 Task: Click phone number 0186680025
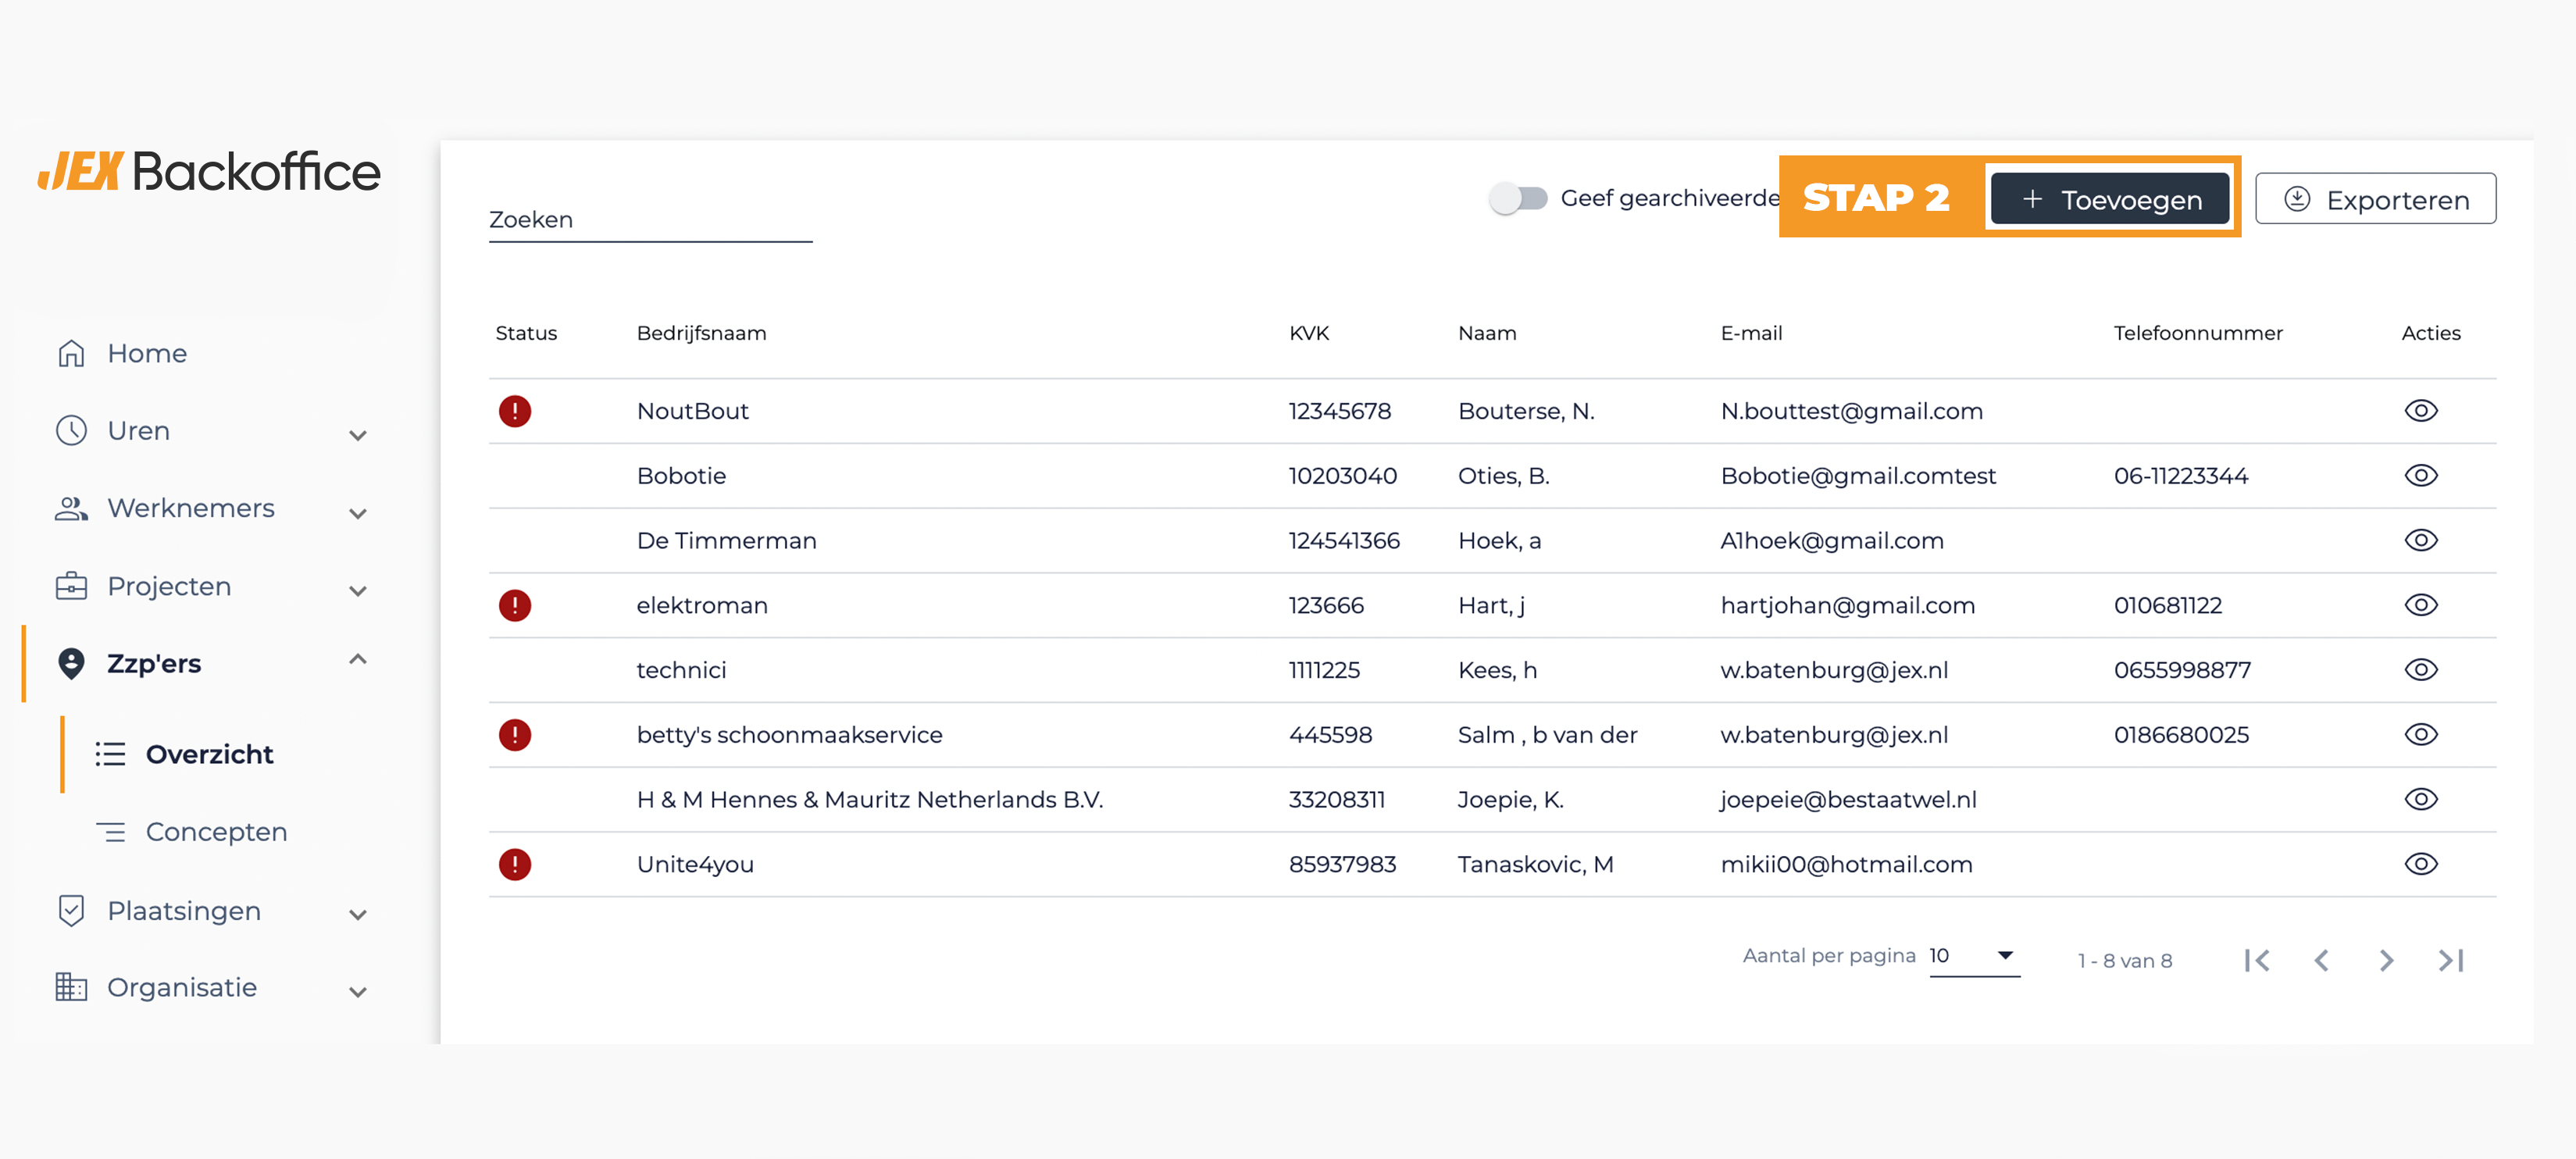point(2181,735)
